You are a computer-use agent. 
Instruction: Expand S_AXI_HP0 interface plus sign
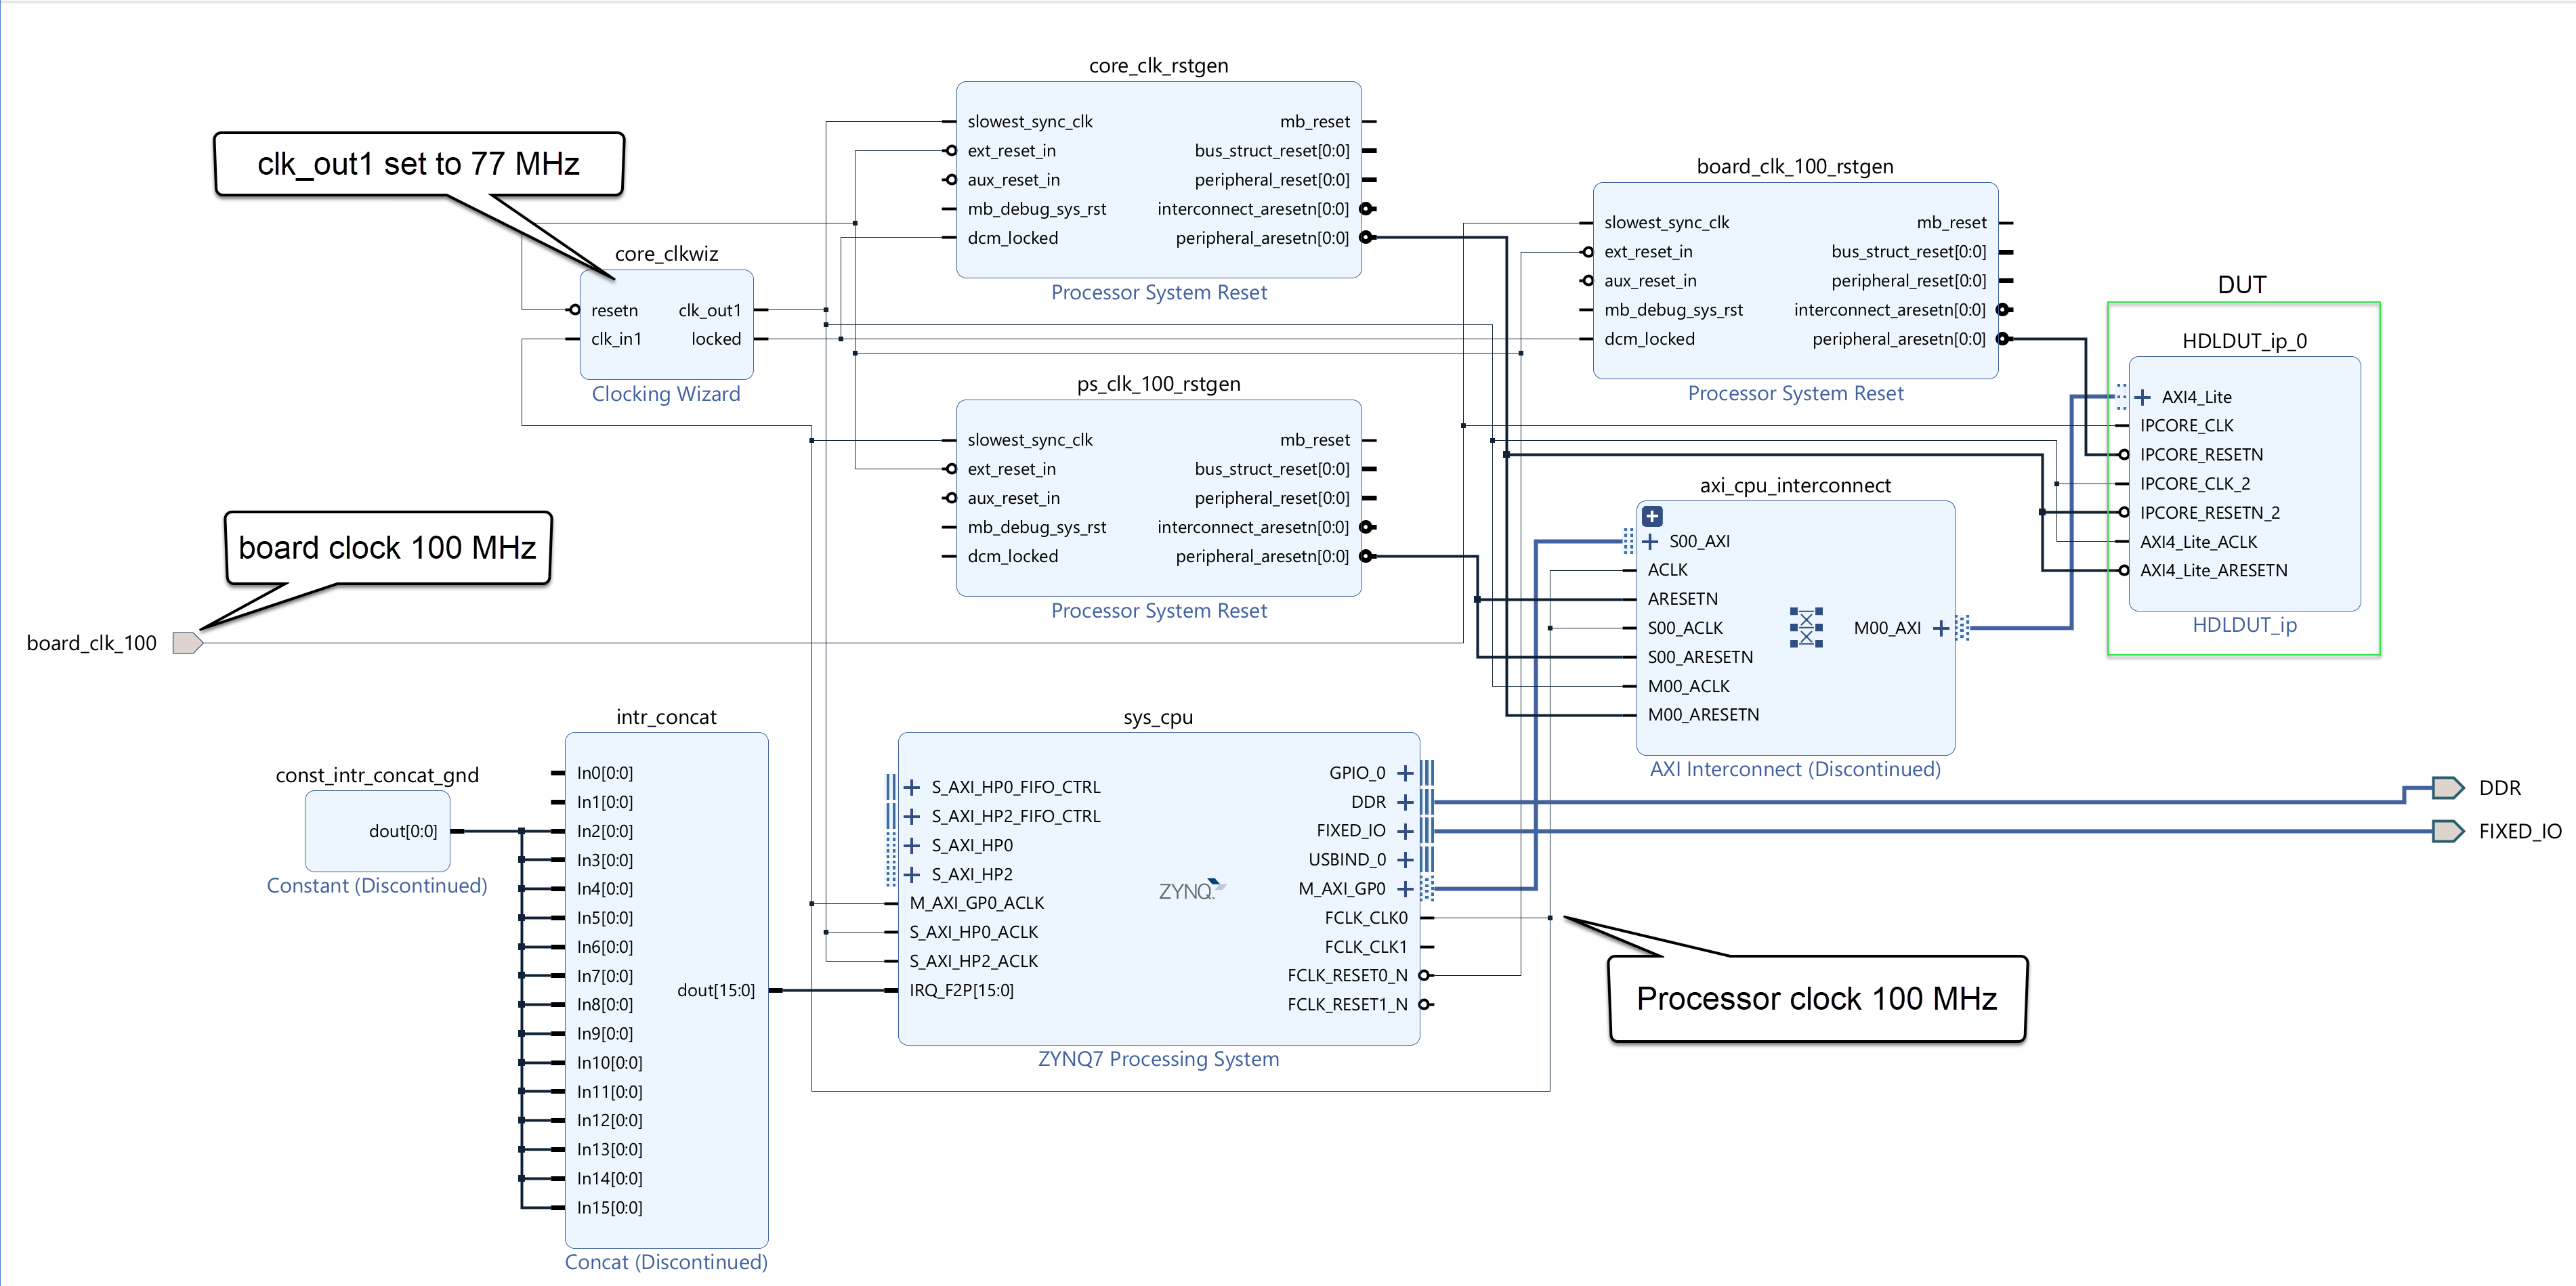[x=912, y=845]
